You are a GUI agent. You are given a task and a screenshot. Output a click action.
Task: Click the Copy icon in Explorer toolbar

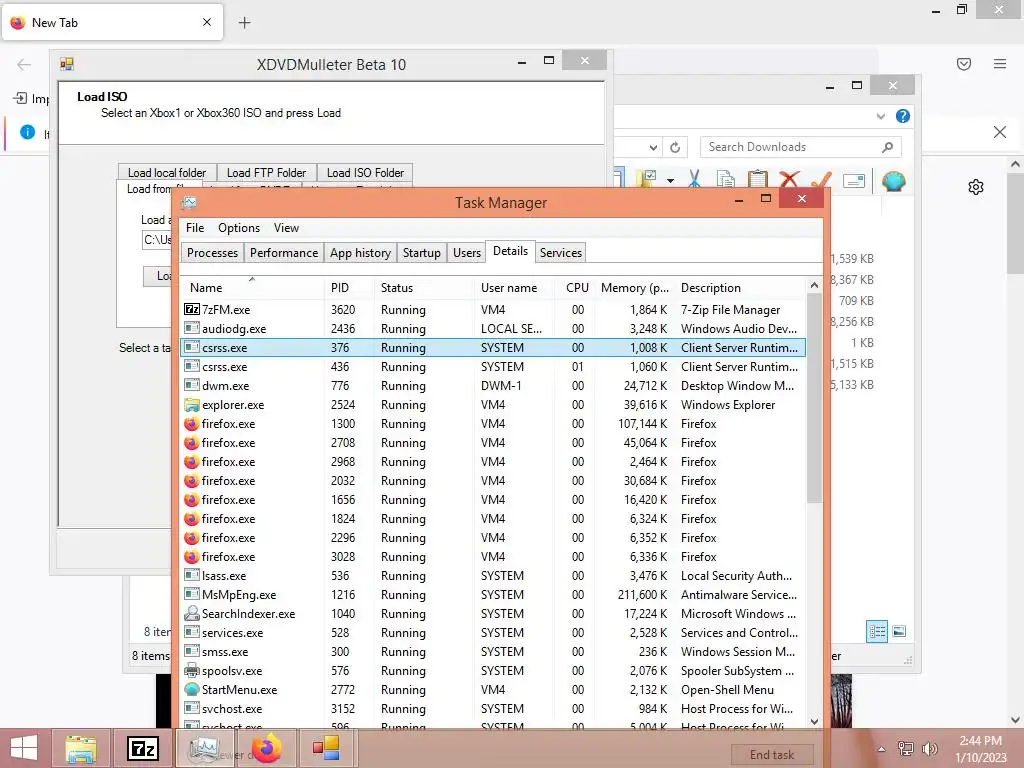pyautogui.click(x=725, y=179)
